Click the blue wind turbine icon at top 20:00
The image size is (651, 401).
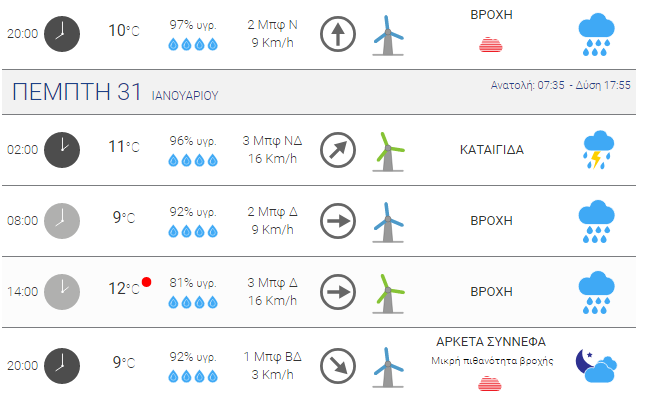click(388, 35)
